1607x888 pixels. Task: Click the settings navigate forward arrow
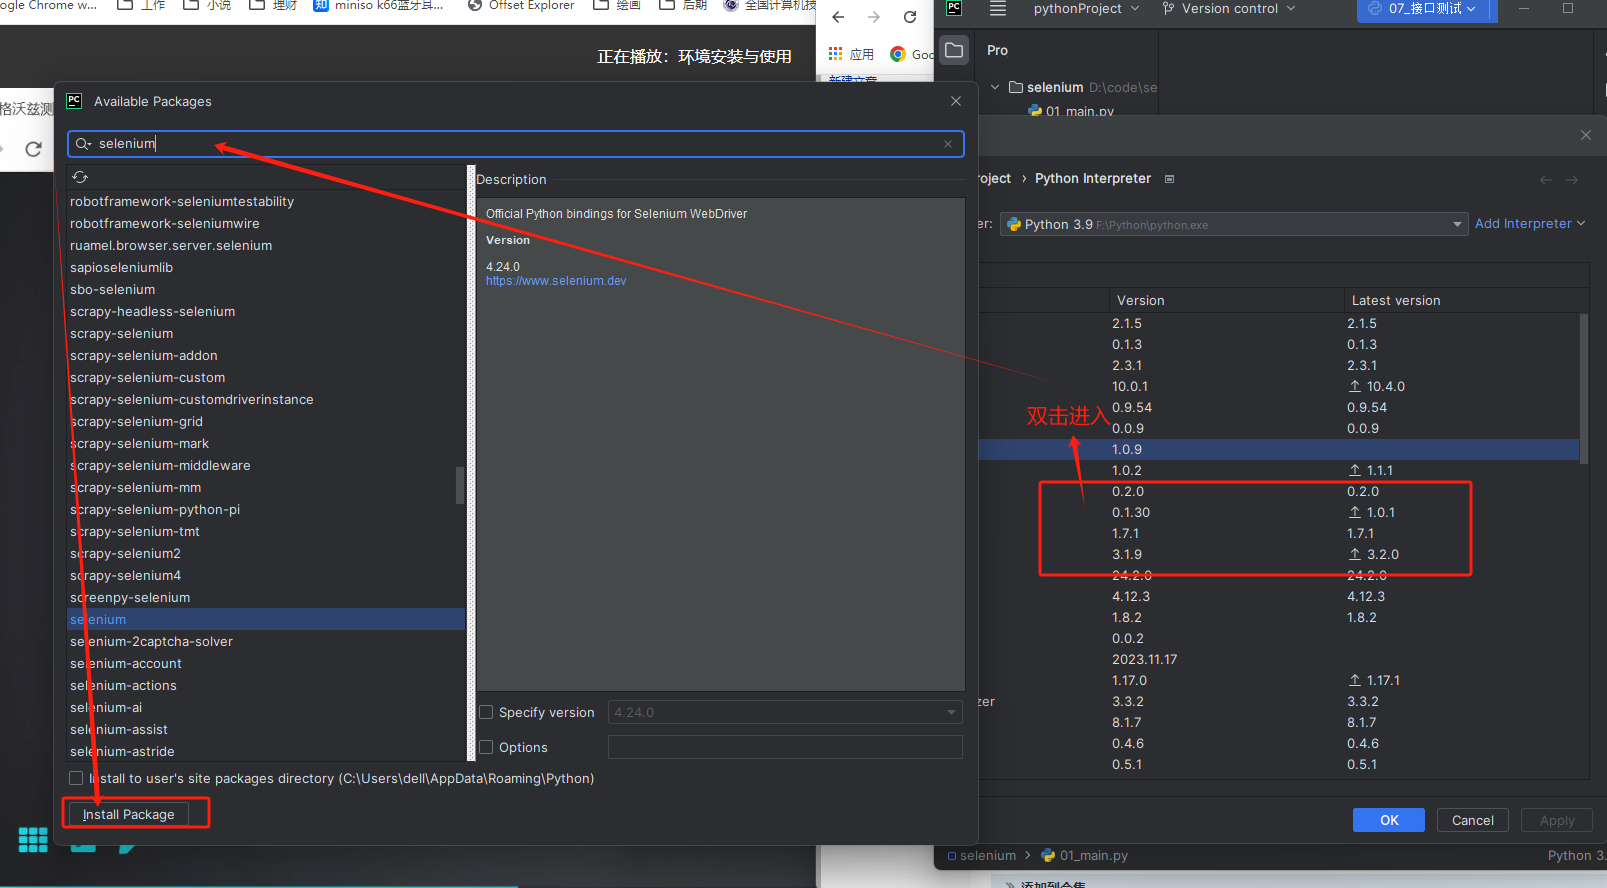[1572, 180]
